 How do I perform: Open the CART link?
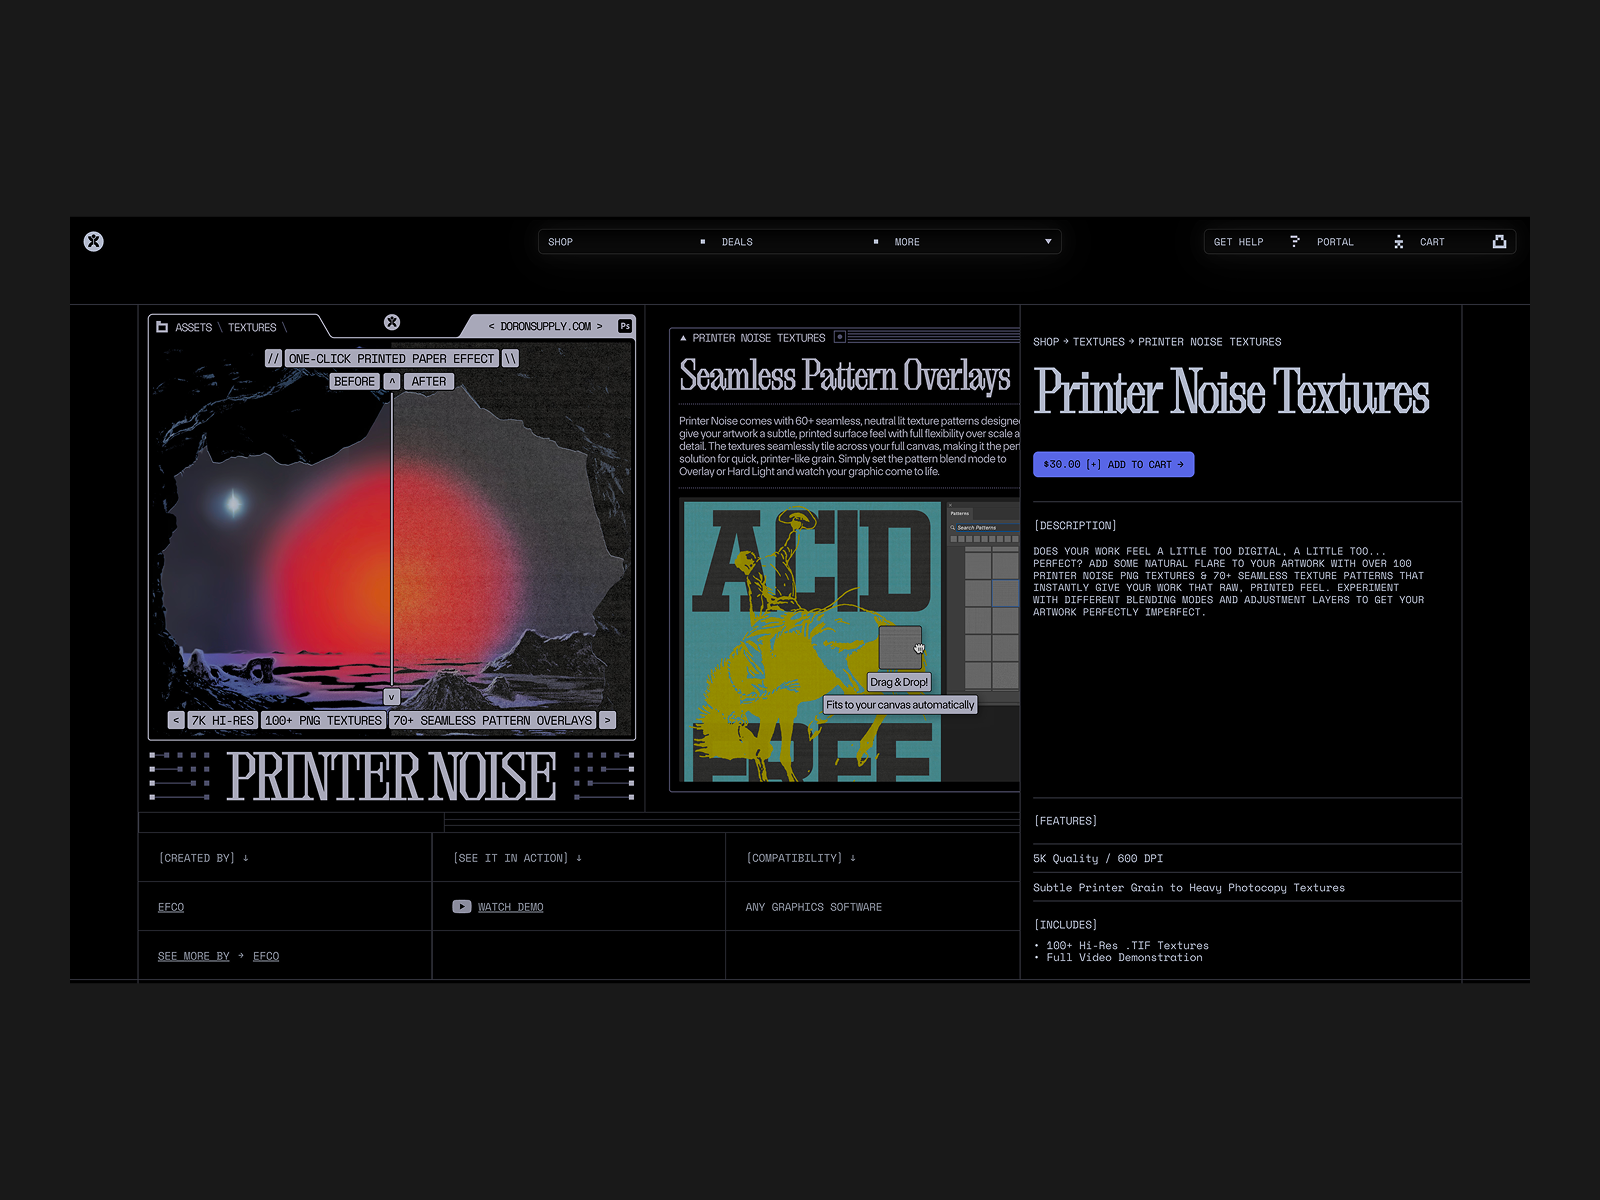click(1432, 242)
